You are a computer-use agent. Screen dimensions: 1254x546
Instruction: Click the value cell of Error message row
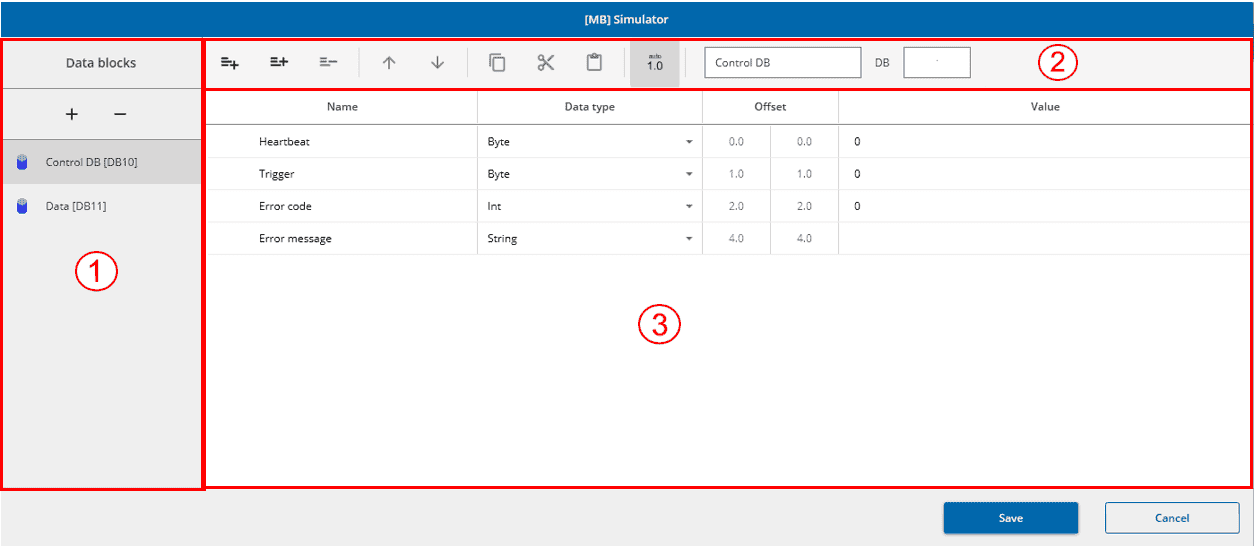tap(1045, 239)
